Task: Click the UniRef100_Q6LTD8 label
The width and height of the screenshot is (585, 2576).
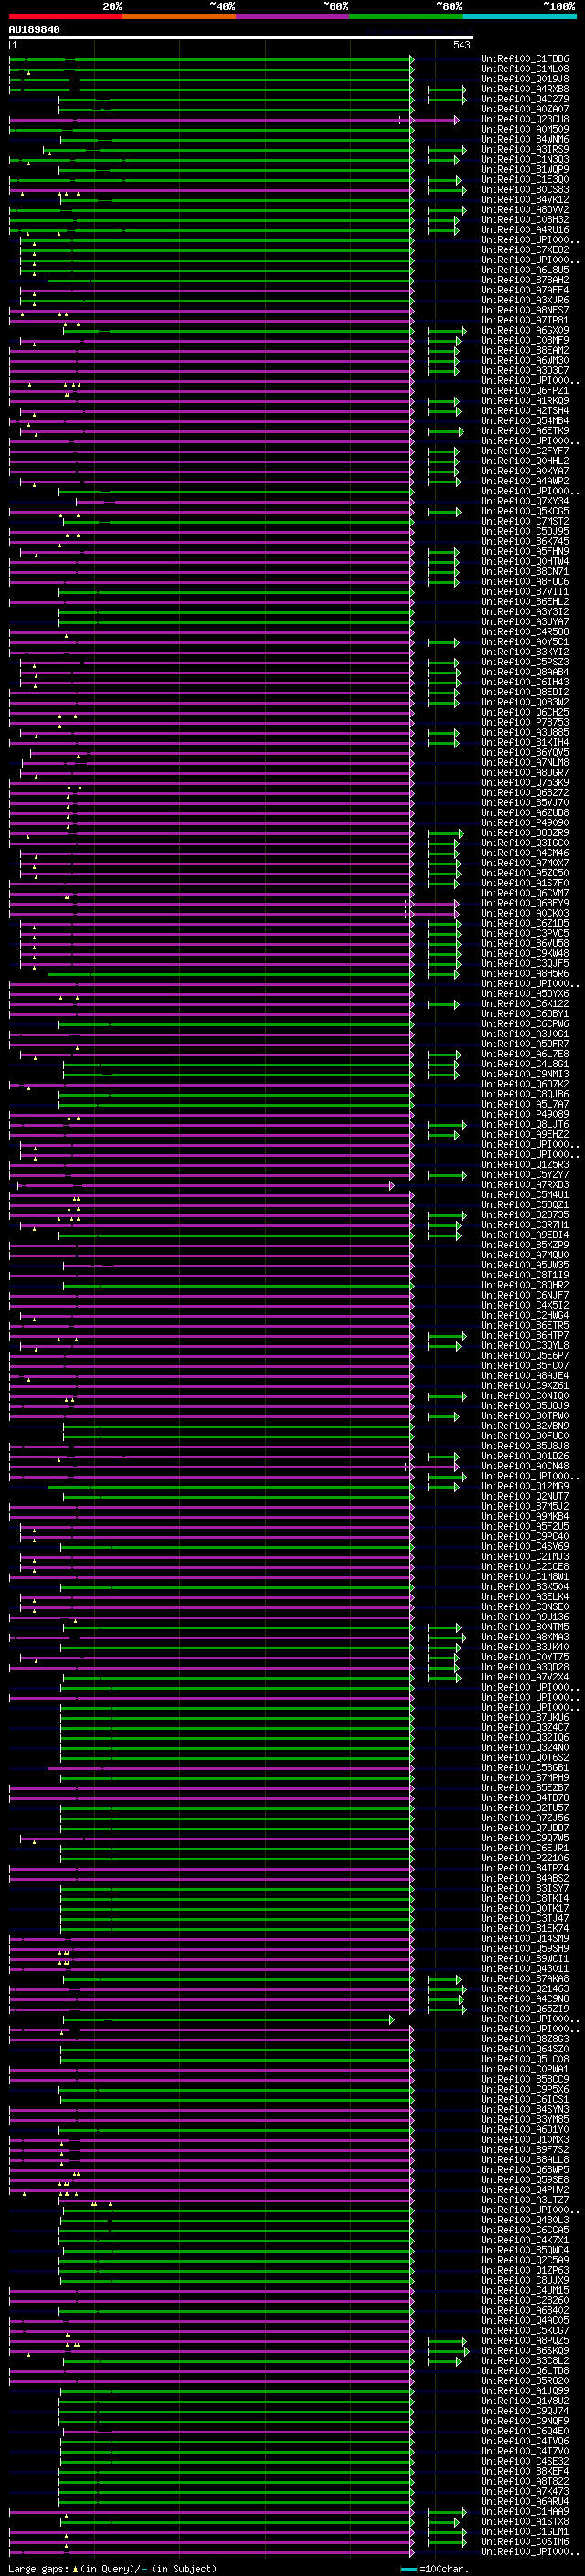Action: point(525,2371)
